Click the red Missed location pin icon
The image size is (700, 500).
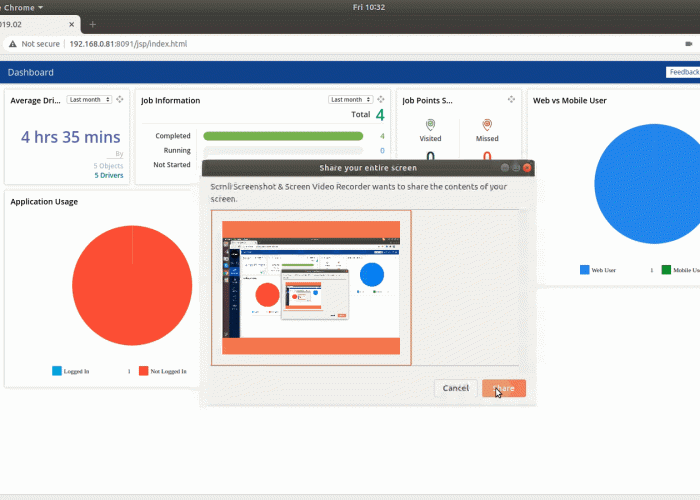click(x=488, y=125)
